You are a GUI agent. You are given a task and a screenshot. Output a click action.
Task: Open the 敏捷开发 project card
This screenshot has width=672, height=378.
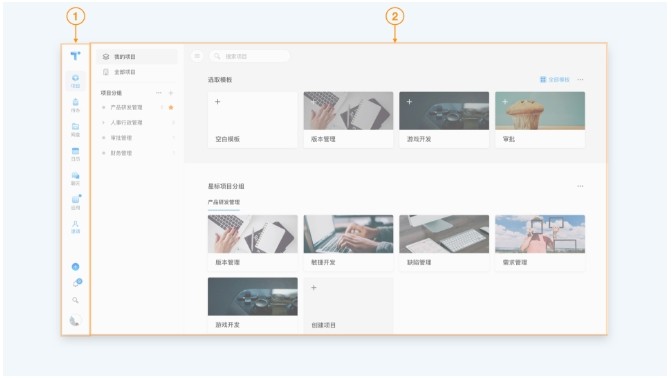click(x=348, y=243)
